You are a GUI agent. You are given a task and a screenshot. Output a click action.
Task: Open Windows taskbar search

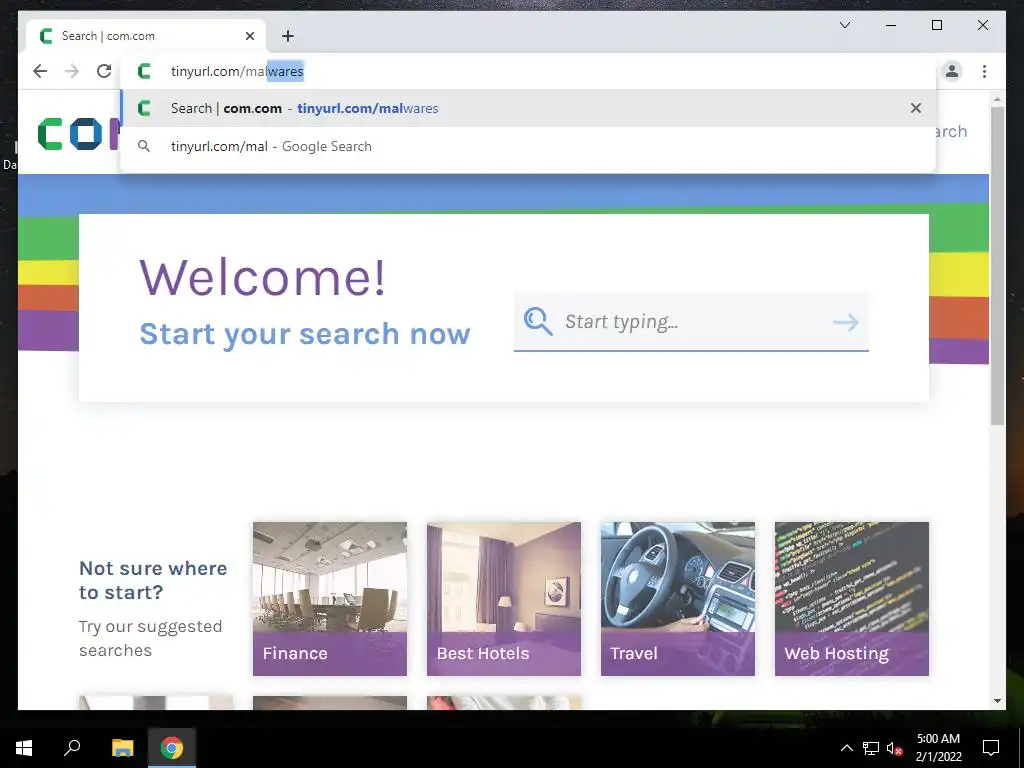tap(72, 748)
